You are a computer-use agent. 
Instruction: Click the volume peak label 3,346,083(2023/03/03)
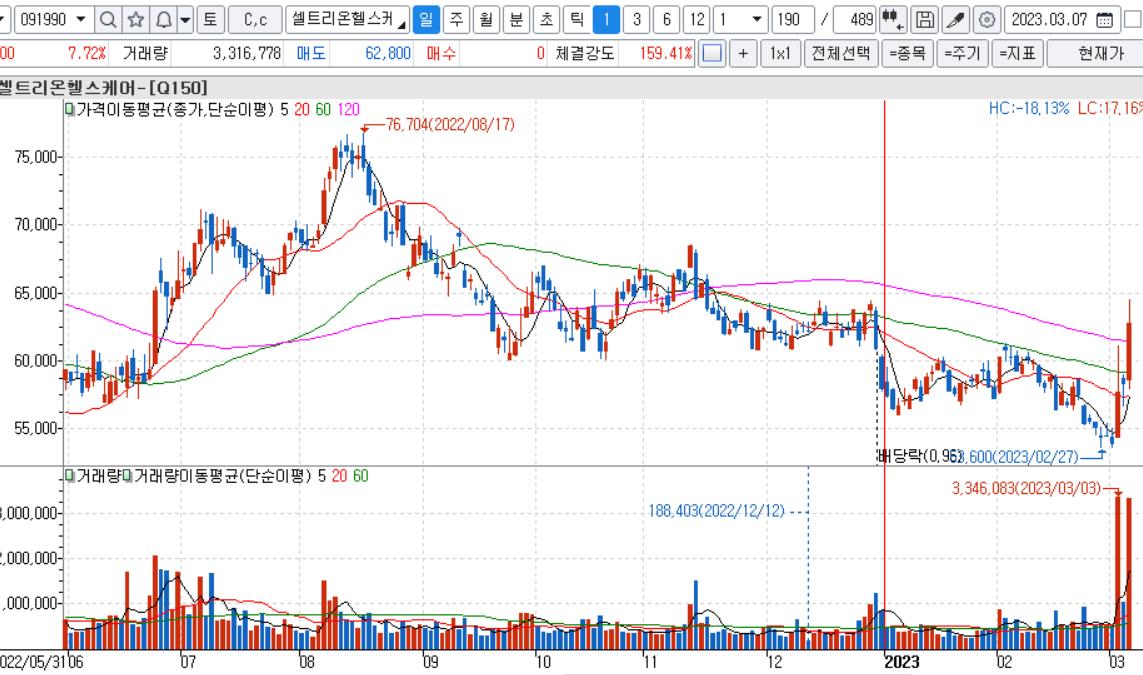[1026, 488]
